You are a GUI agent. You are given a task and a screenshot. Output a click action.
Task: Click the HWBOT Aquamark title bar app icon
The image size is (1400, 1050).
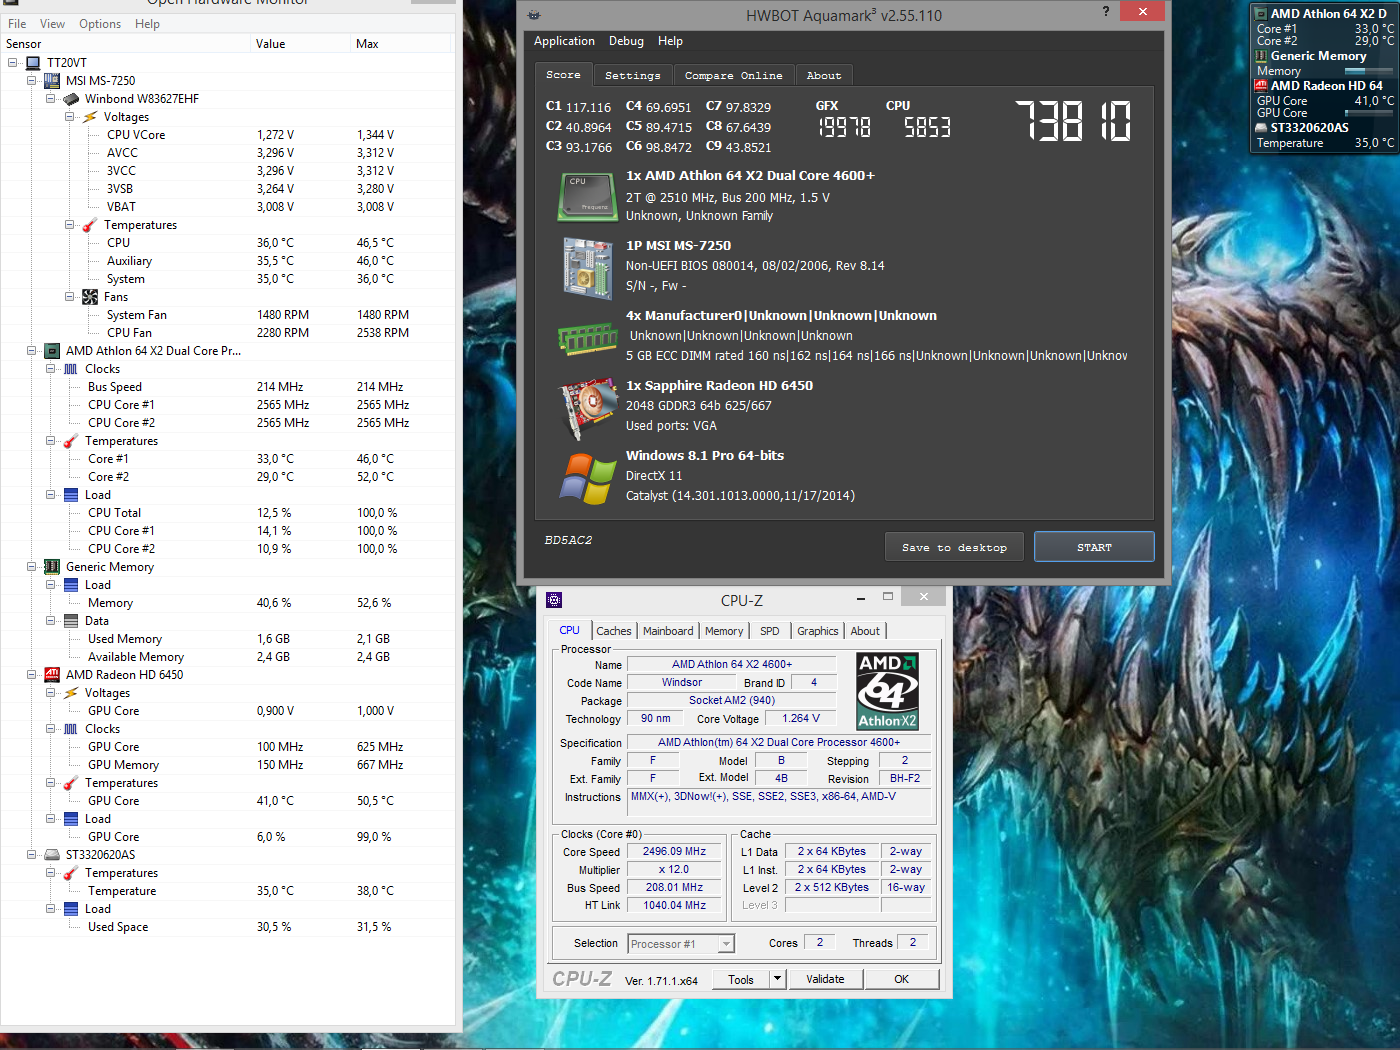[x=534, y=15]
